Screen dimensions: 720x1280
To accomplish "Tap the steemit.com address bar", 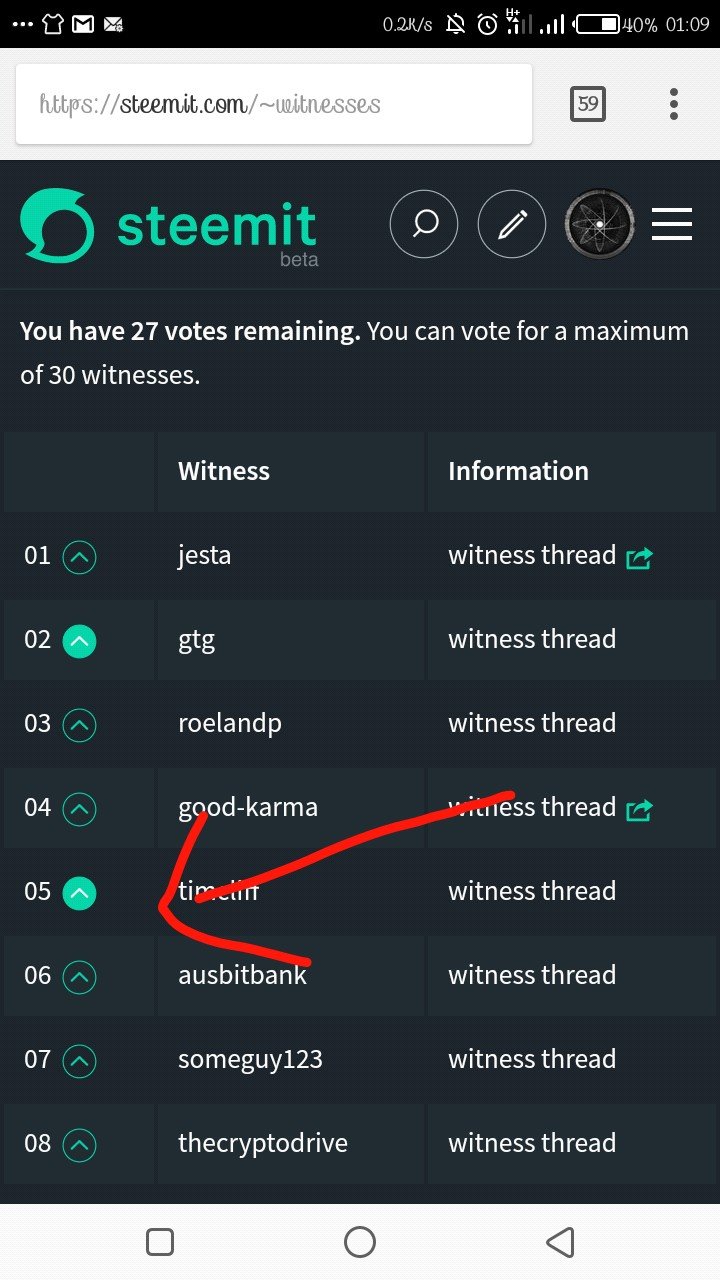I will pos(274,104).
